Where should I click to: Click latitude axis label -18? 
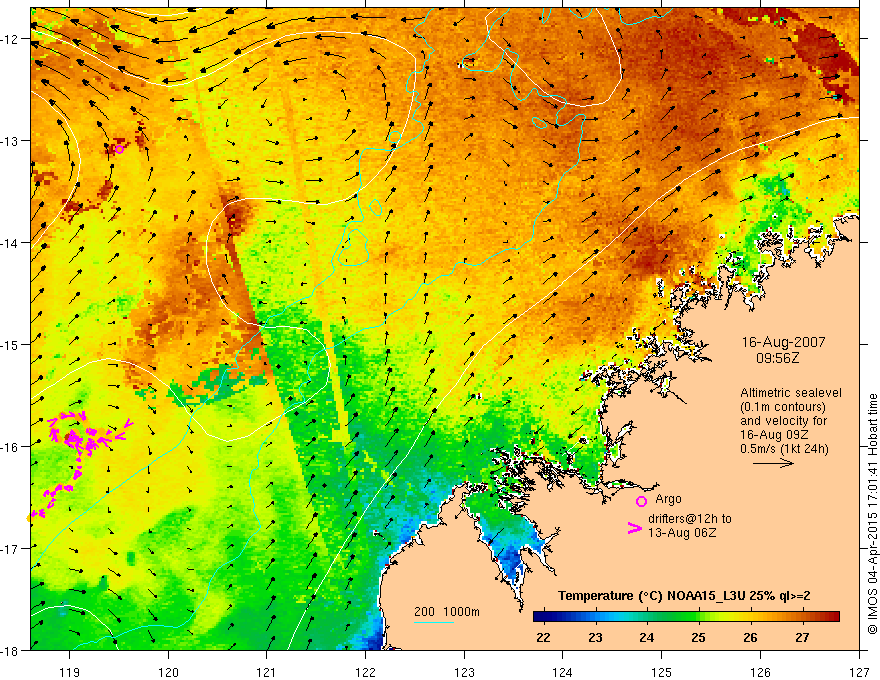click(x=11, y=650)
